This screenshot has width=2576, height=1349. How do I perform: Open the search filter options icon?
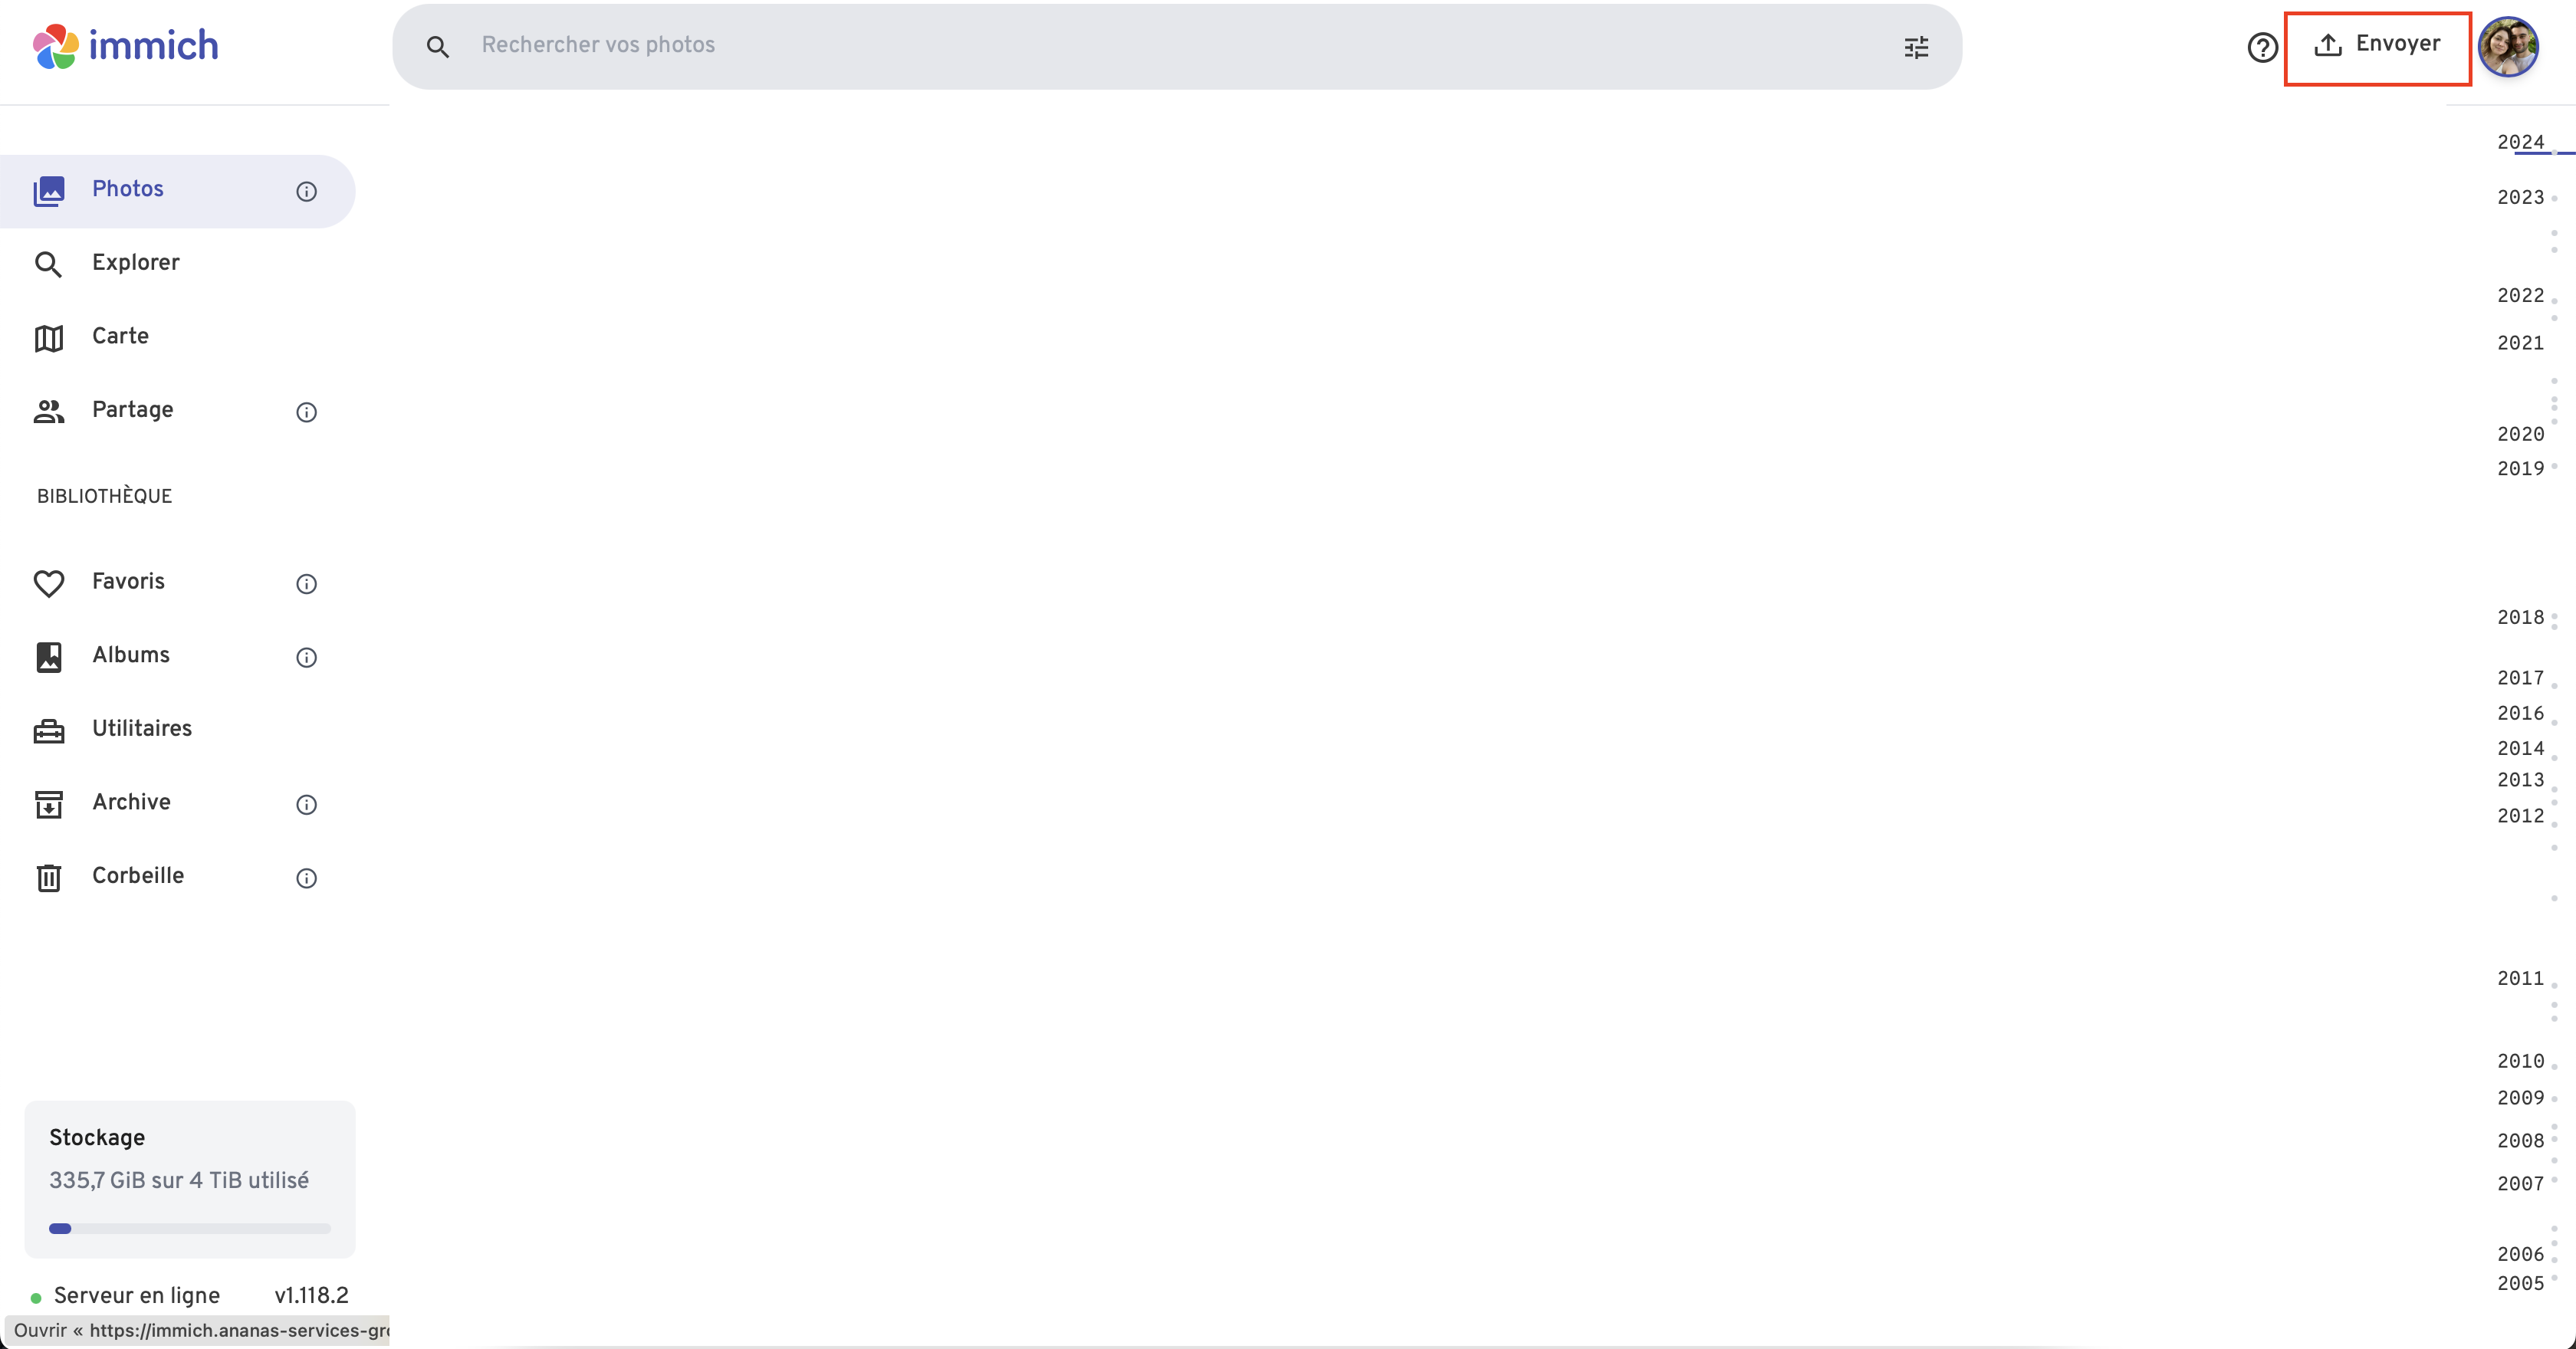[1915, 47]
